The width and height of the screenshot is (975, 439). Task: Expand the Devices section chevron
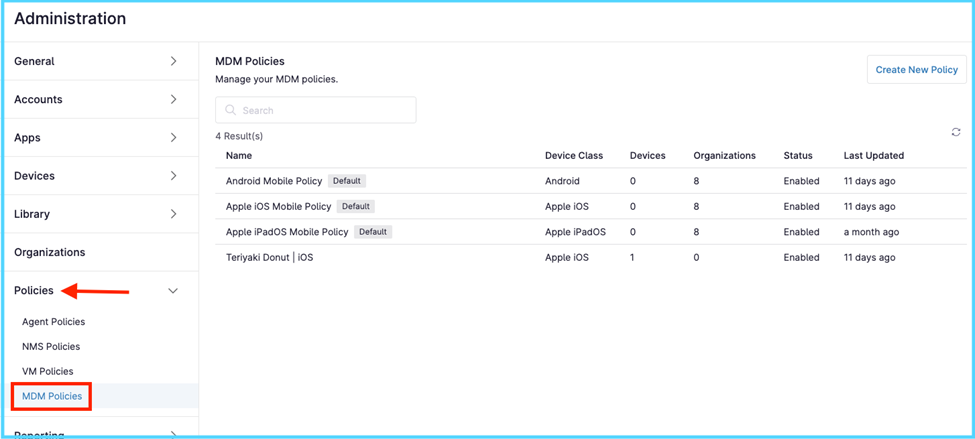point(173,175)
